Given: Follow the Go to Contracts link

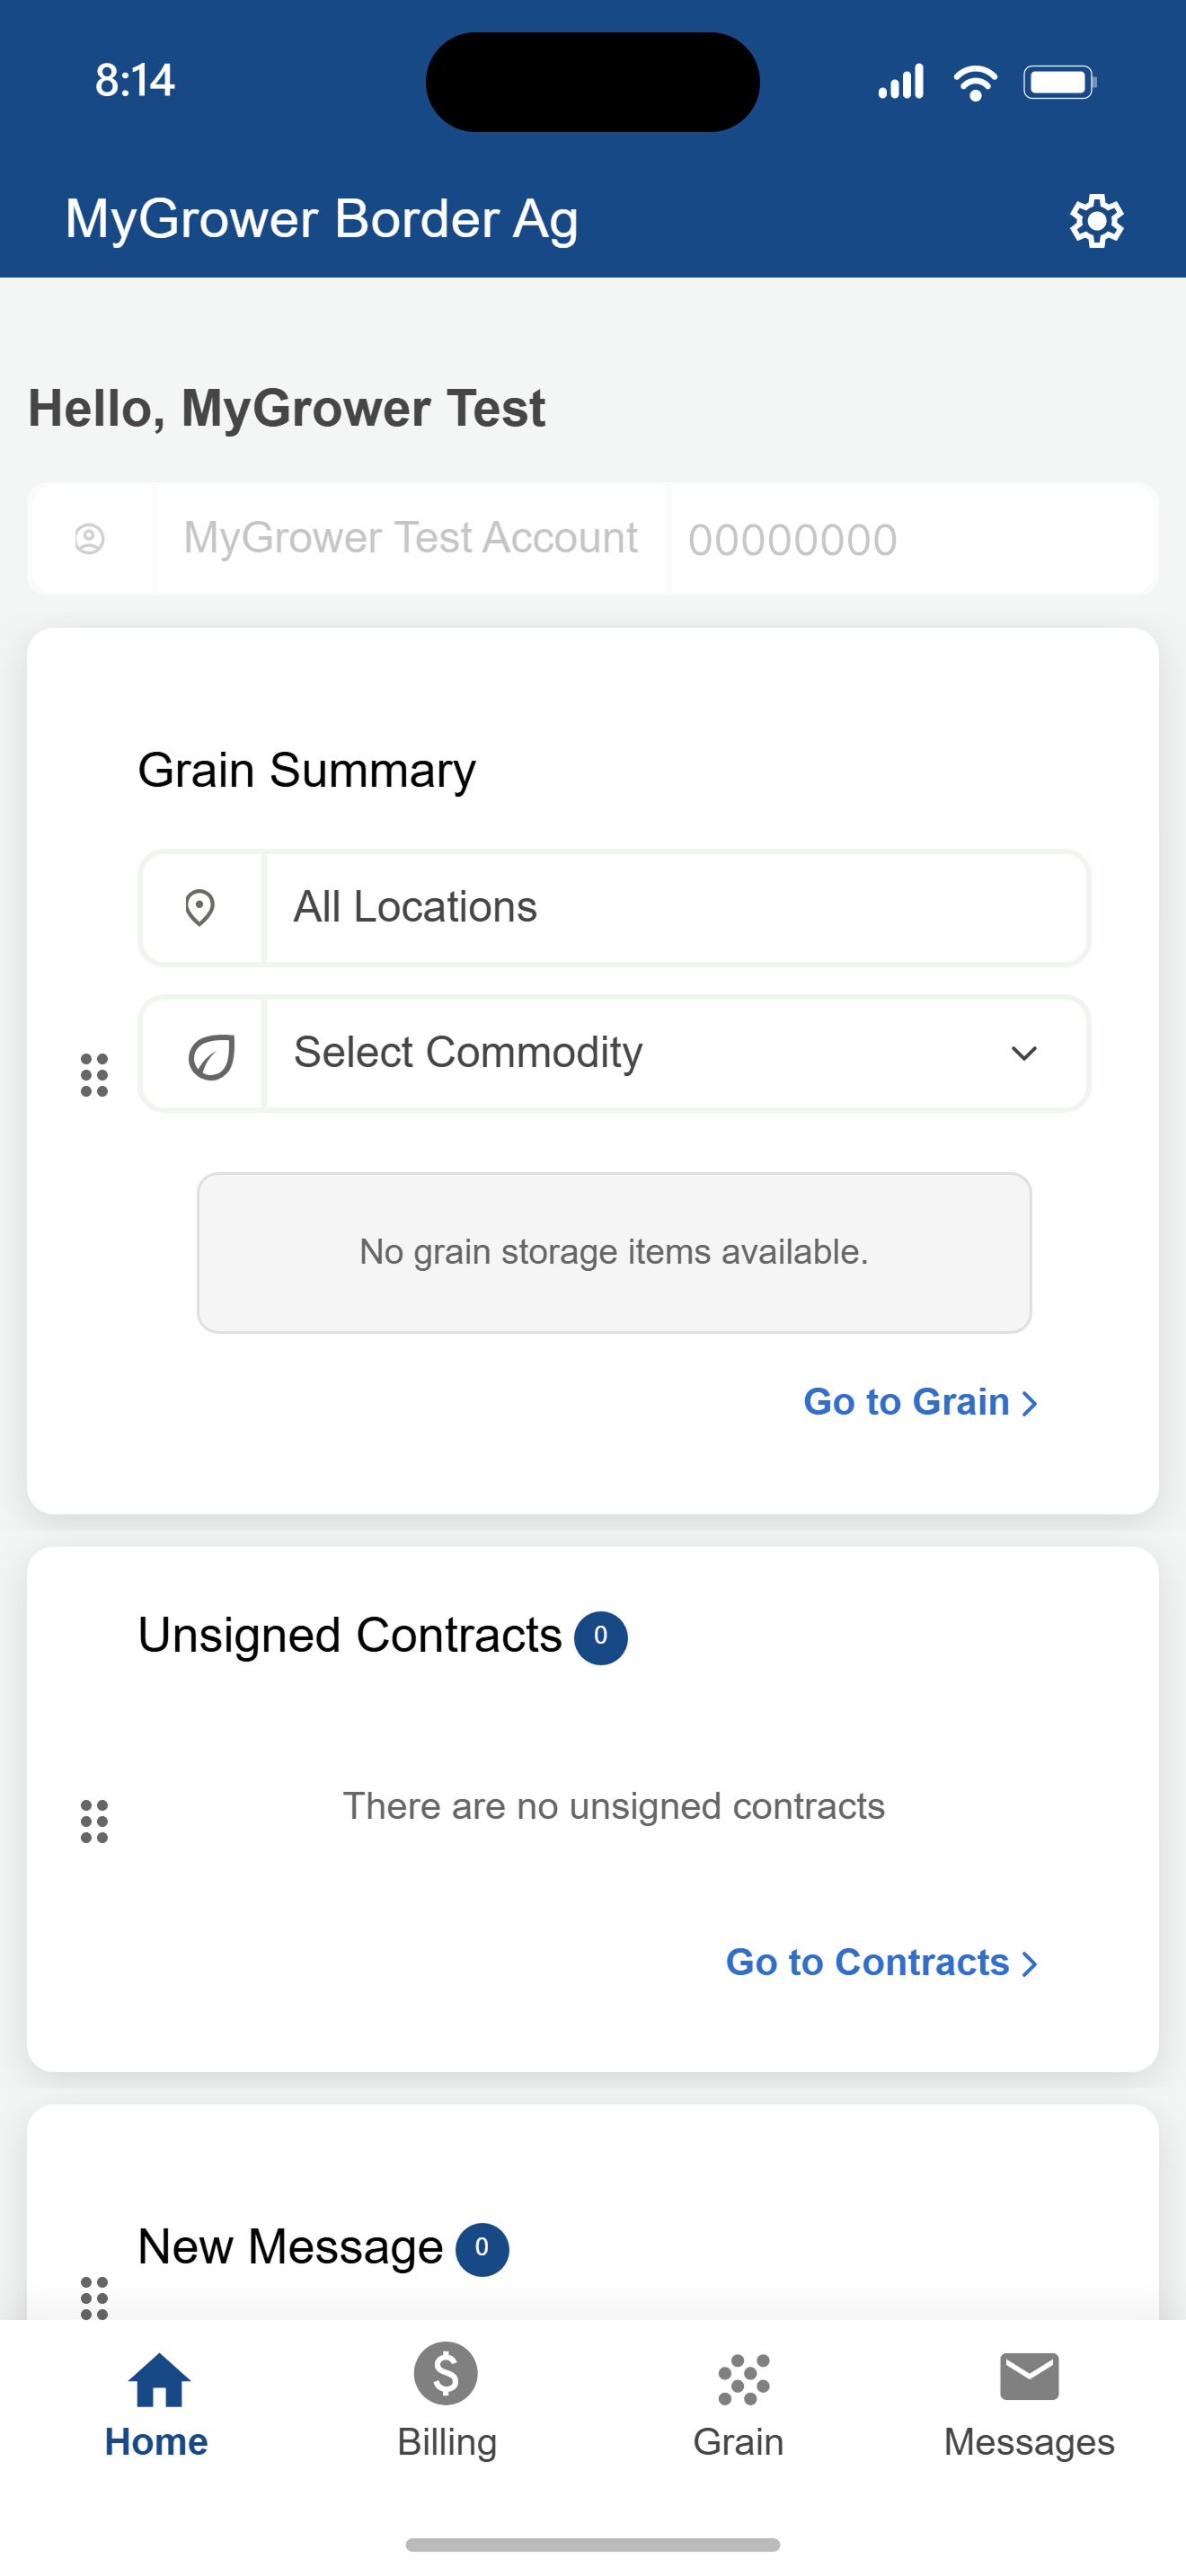Looking at the screenshot, I should tap(882, 1962).
